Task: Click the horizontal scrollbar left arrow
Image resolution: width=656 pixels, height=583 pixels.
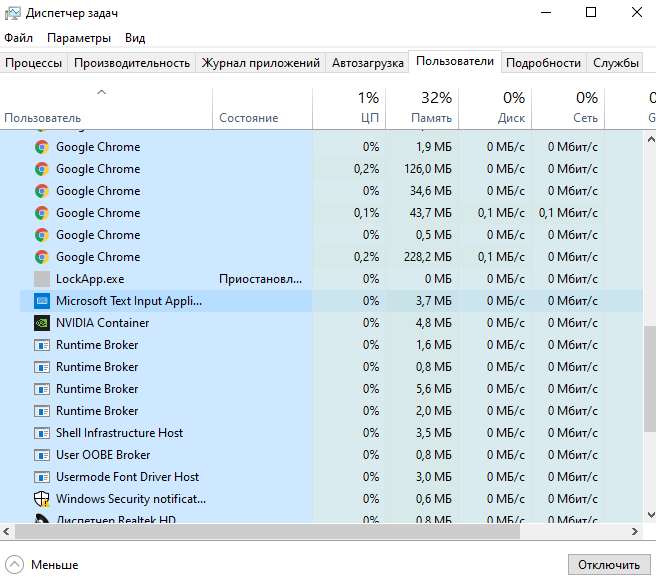Action: pos(6,532)
